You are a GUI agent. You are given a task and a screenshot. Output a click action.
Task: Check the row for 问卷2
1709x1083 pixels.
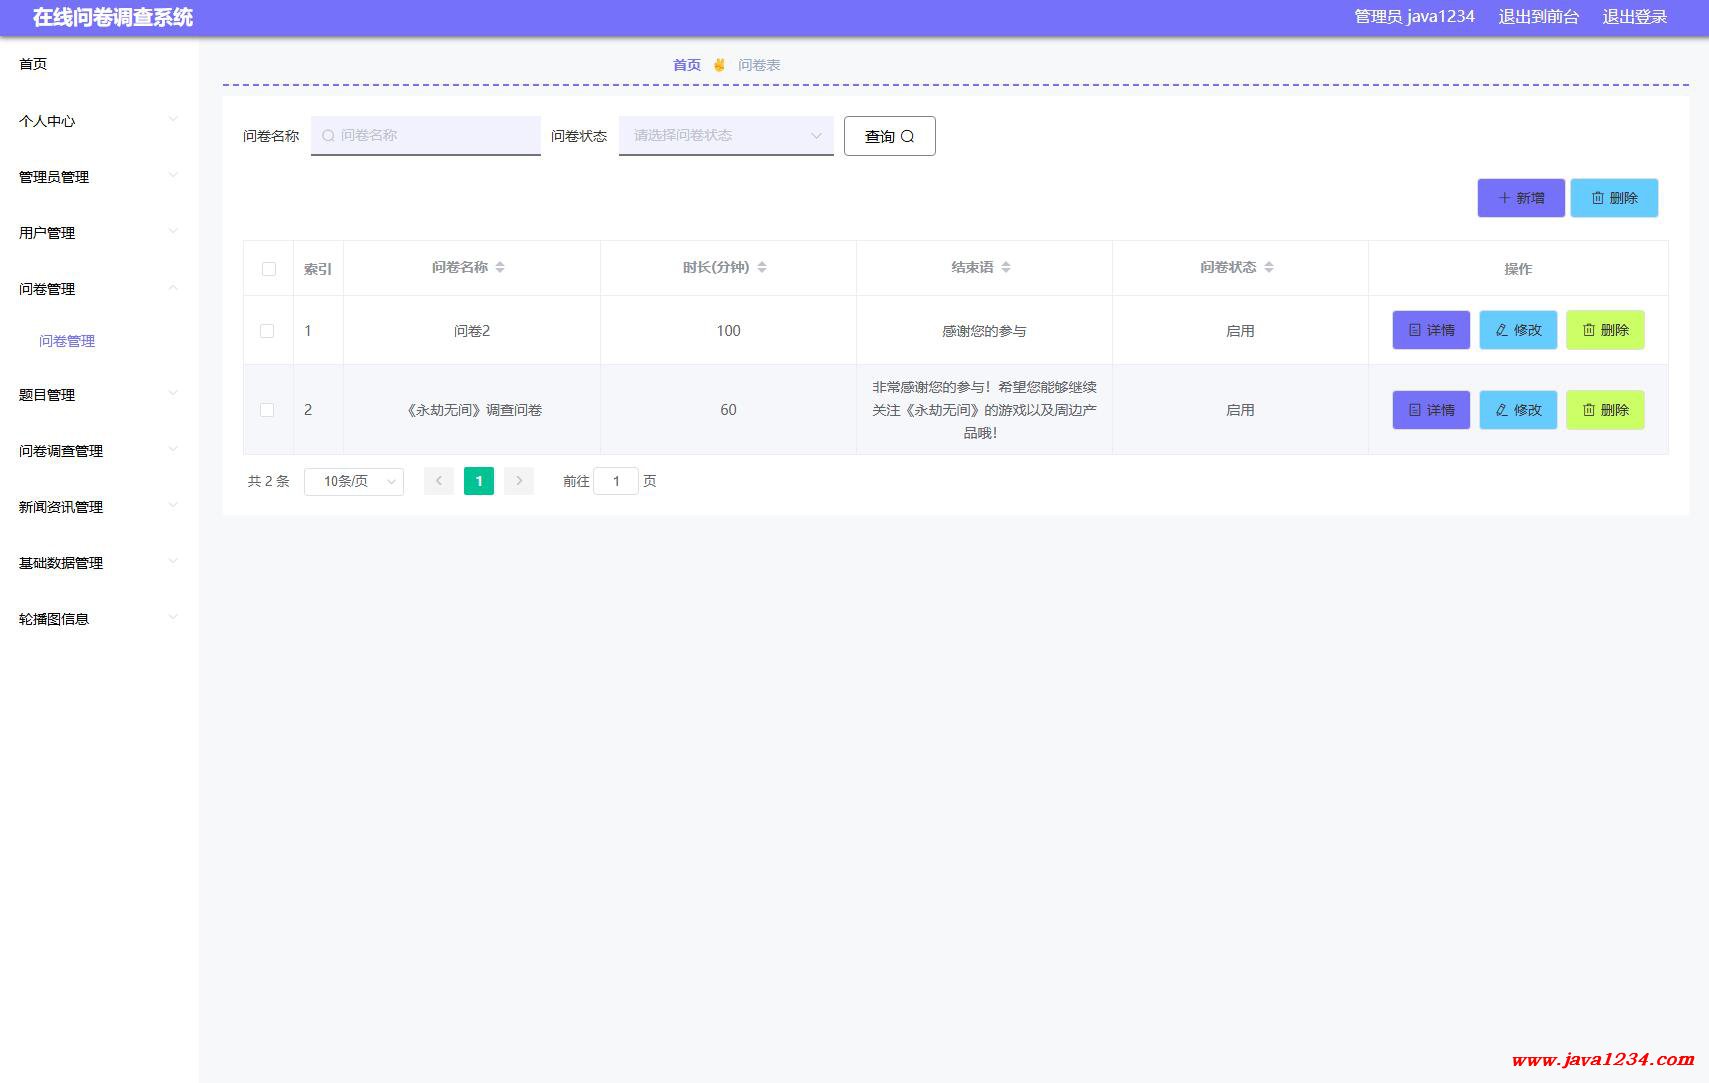[267, 331]
